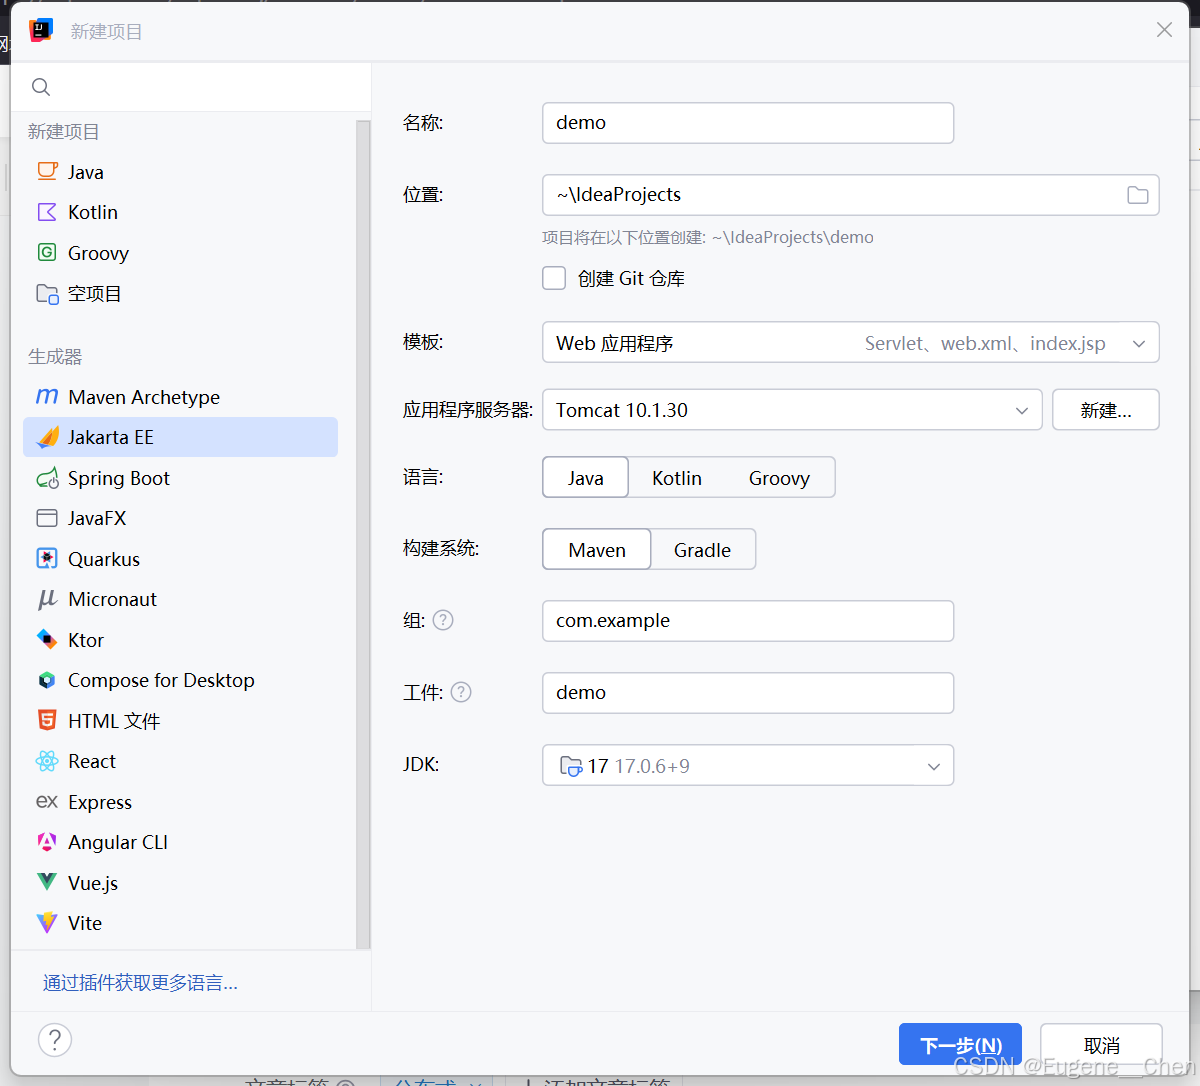Image resolution: width=1200 pixels, height=1086 pixels.
Task: Click the Vue.js logo icon
Action: (47, 882)
